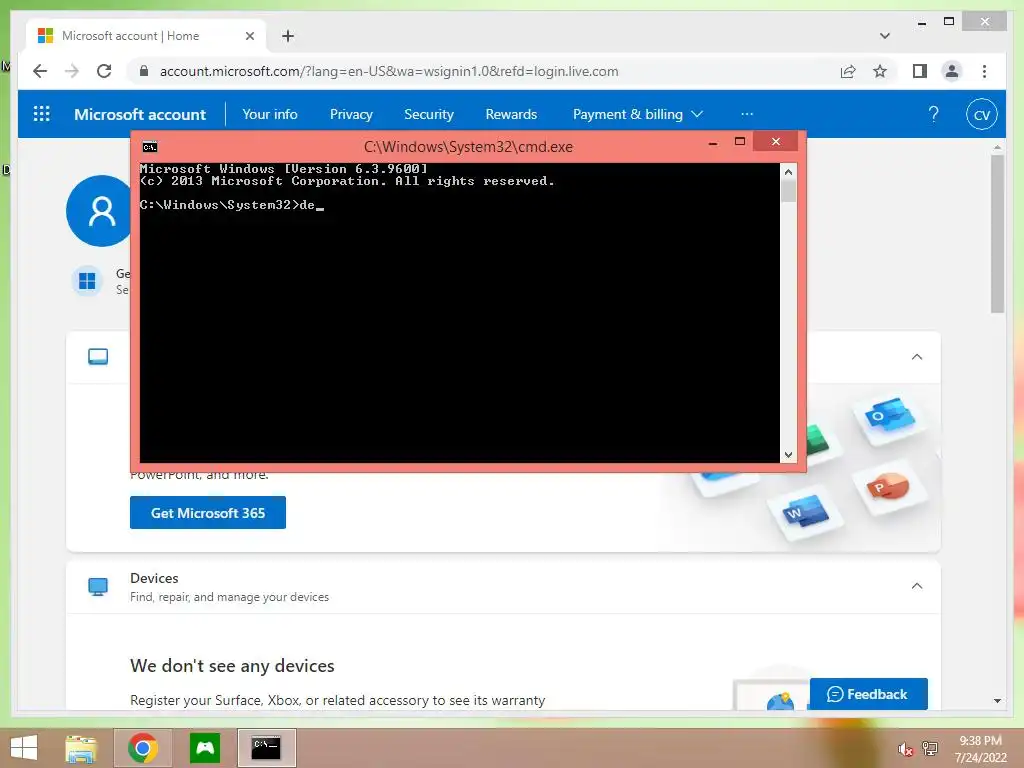Open Windows Start button

pos(24,748)
